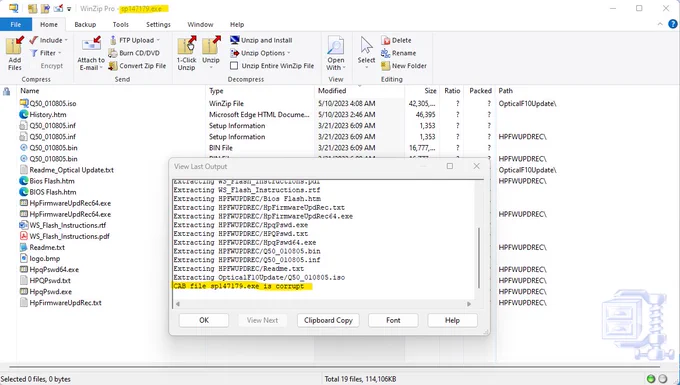Sort list by Type column header
Image resolution: width=680 pixels, height=385 pixels.
[x=260, y=91]
